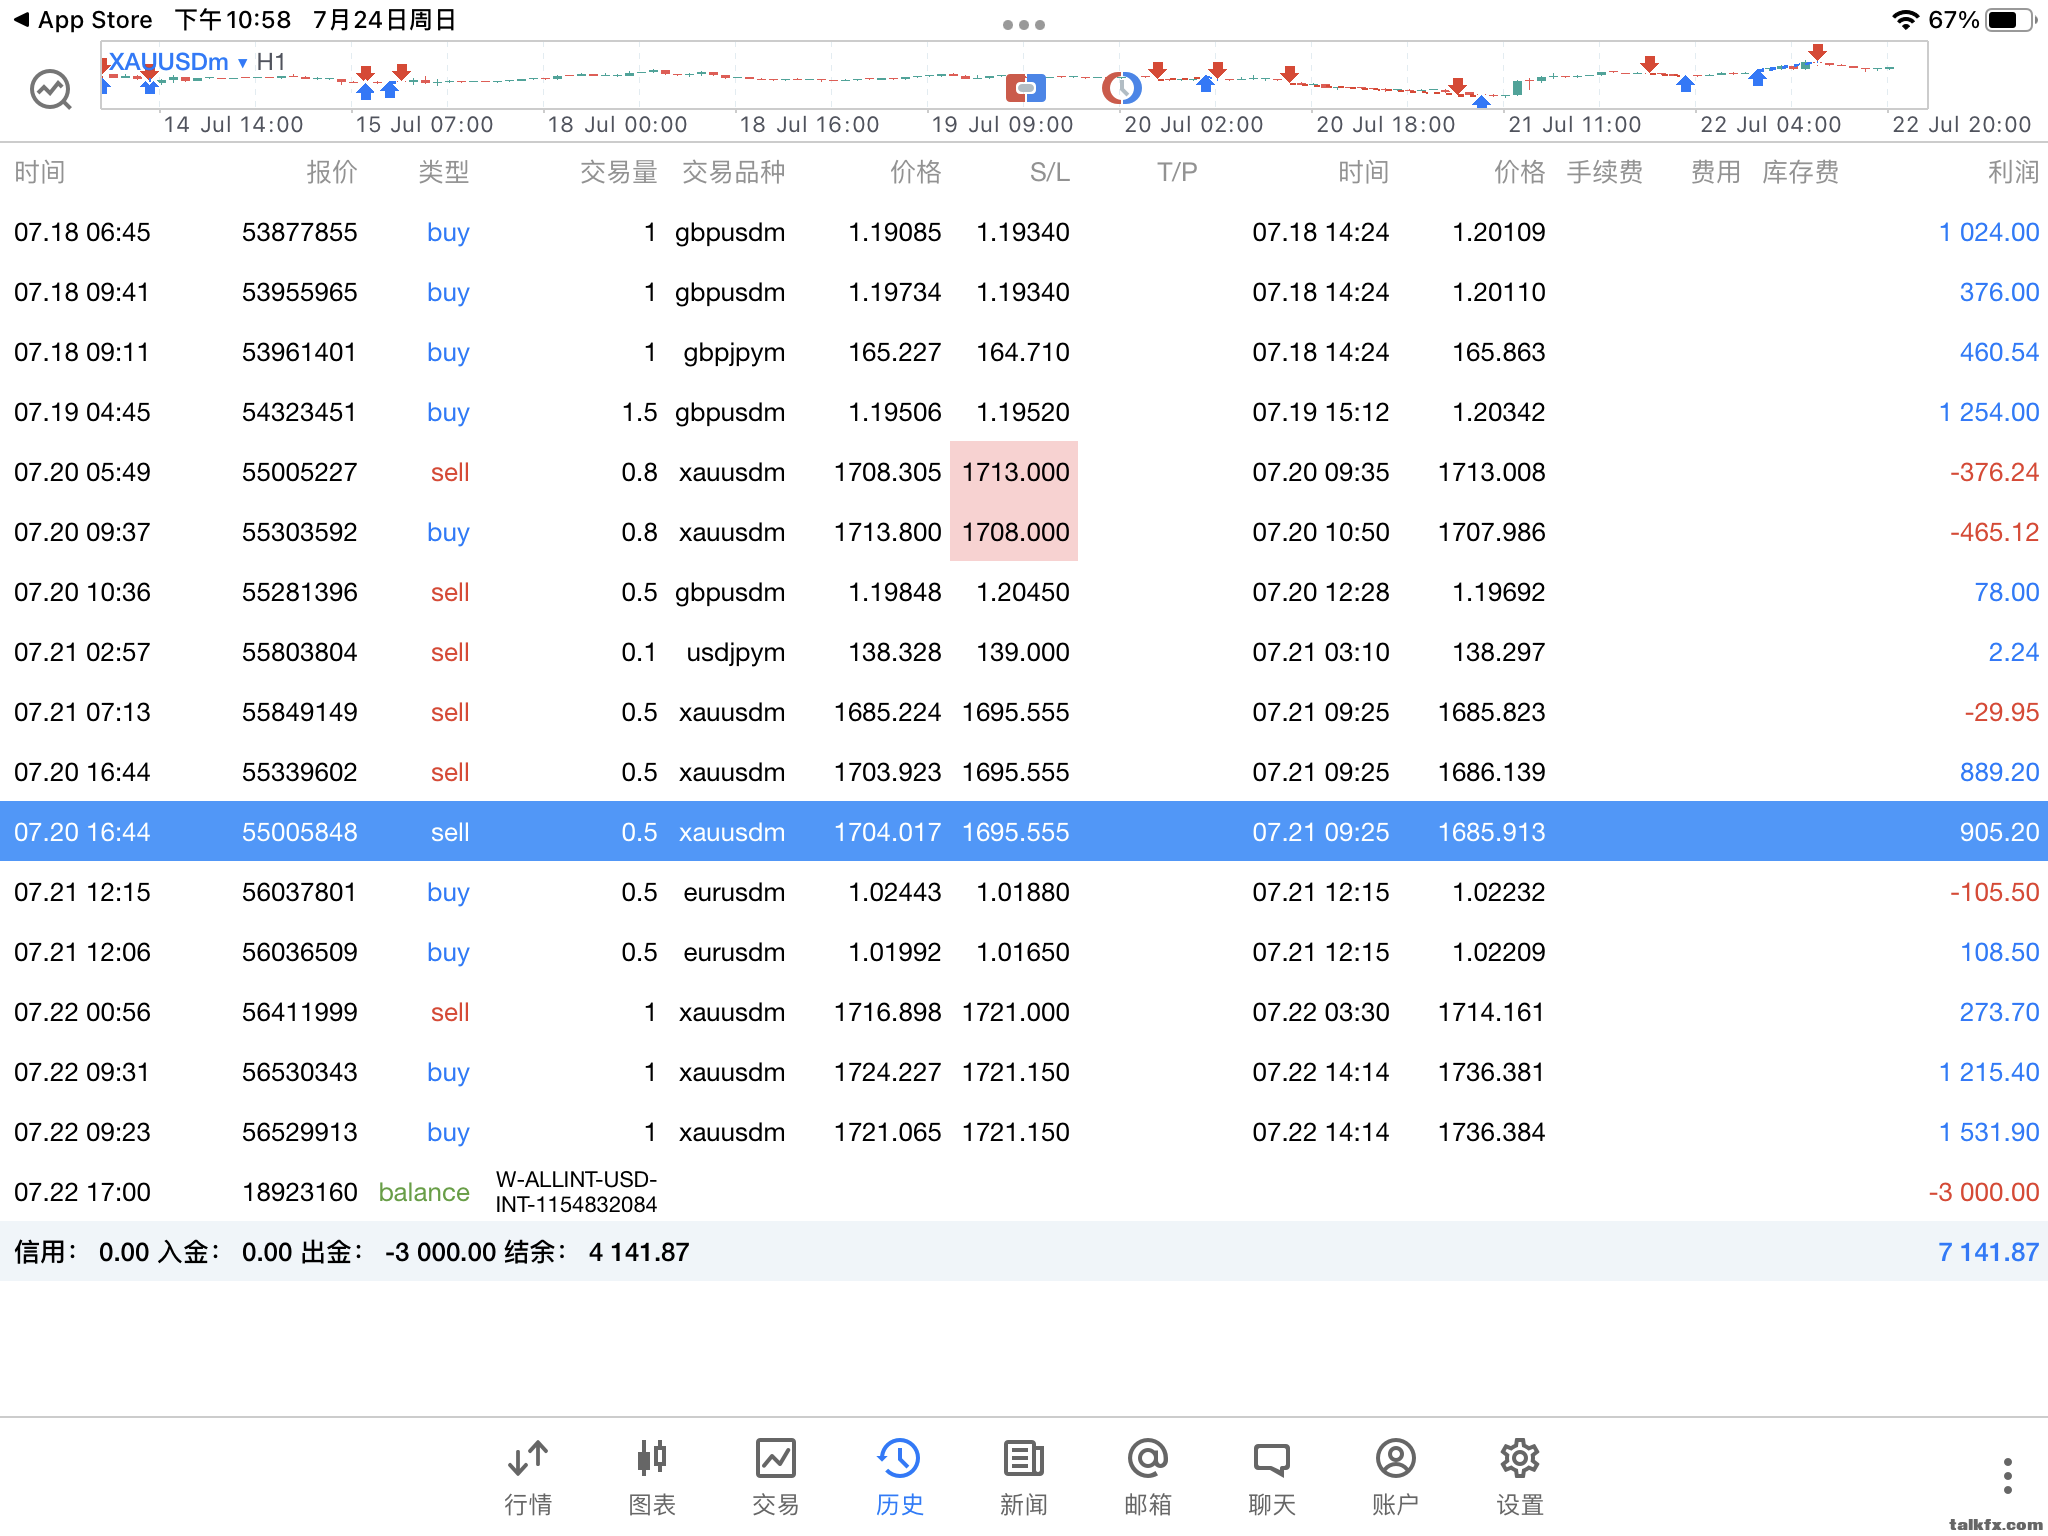Tap the total profit 7 141.87
This screenshot has height=1536, width=2048.
(x=1988, y=1252)
